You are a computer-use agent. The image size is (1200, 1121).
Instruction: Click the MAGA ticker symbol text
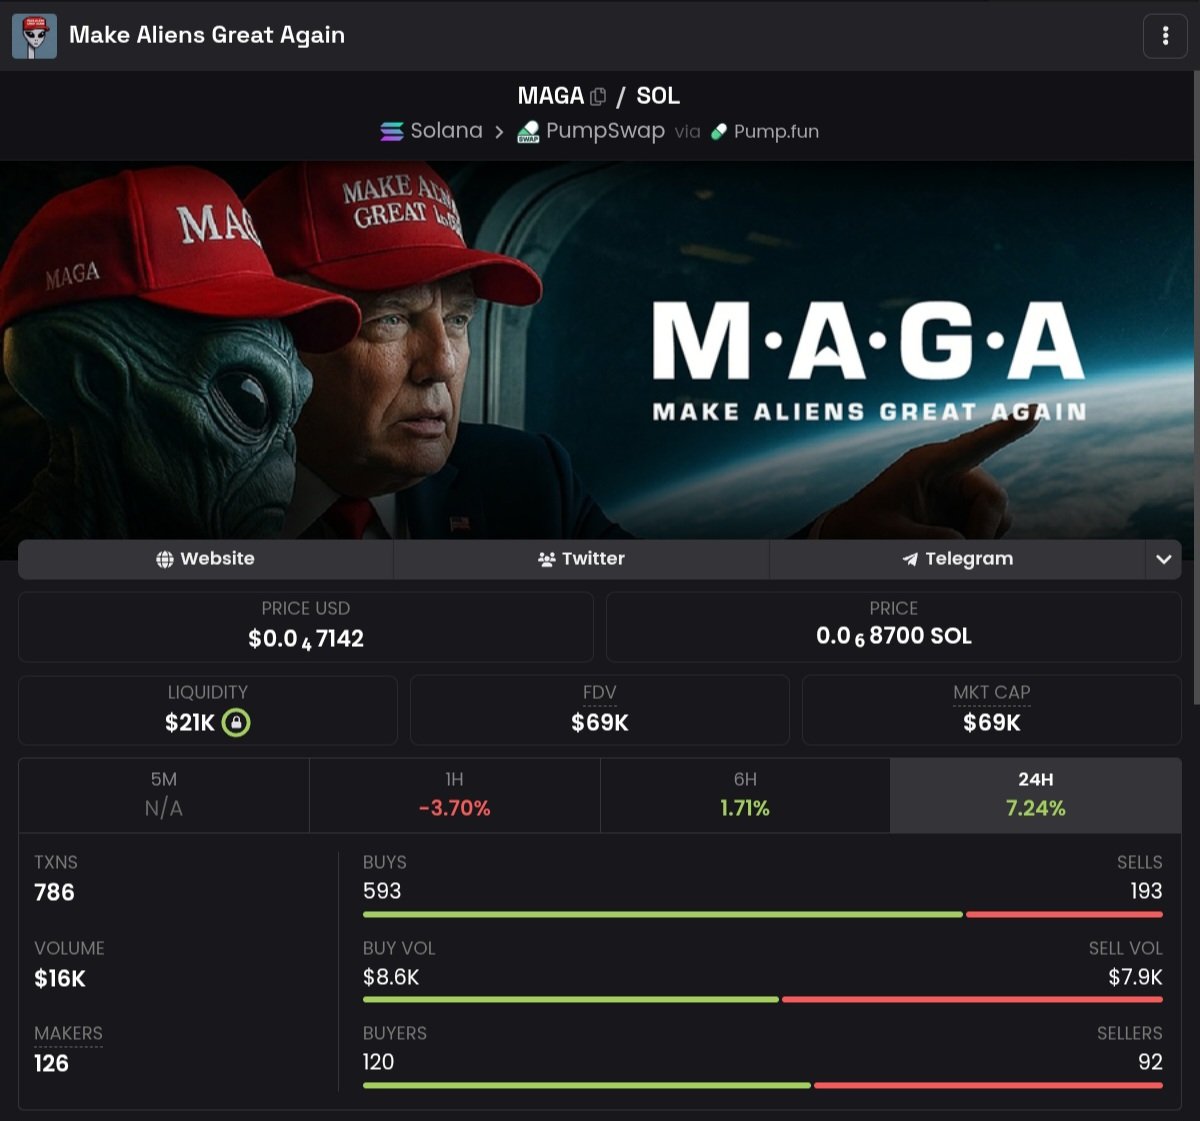click(x=551, y=96)
